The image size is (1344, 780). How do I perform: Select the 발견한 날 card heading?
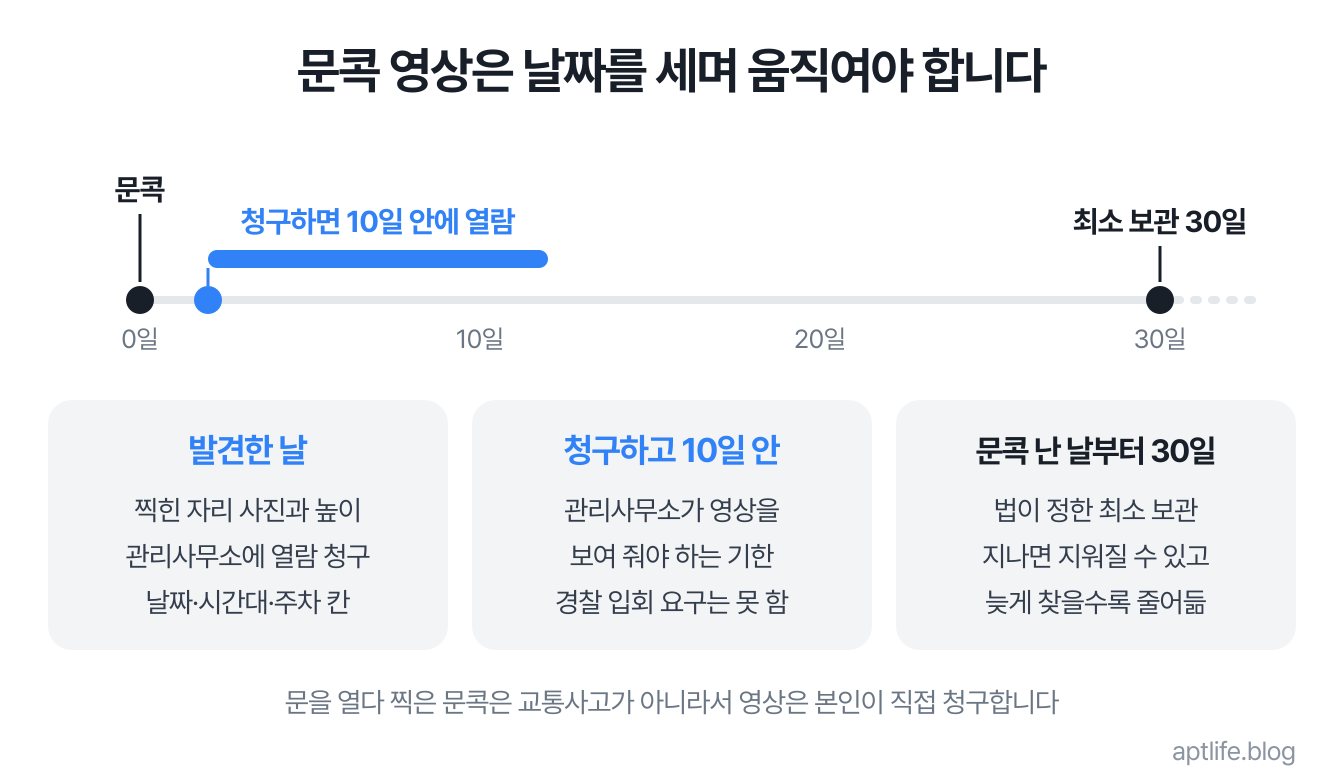(x=248, y=451)
